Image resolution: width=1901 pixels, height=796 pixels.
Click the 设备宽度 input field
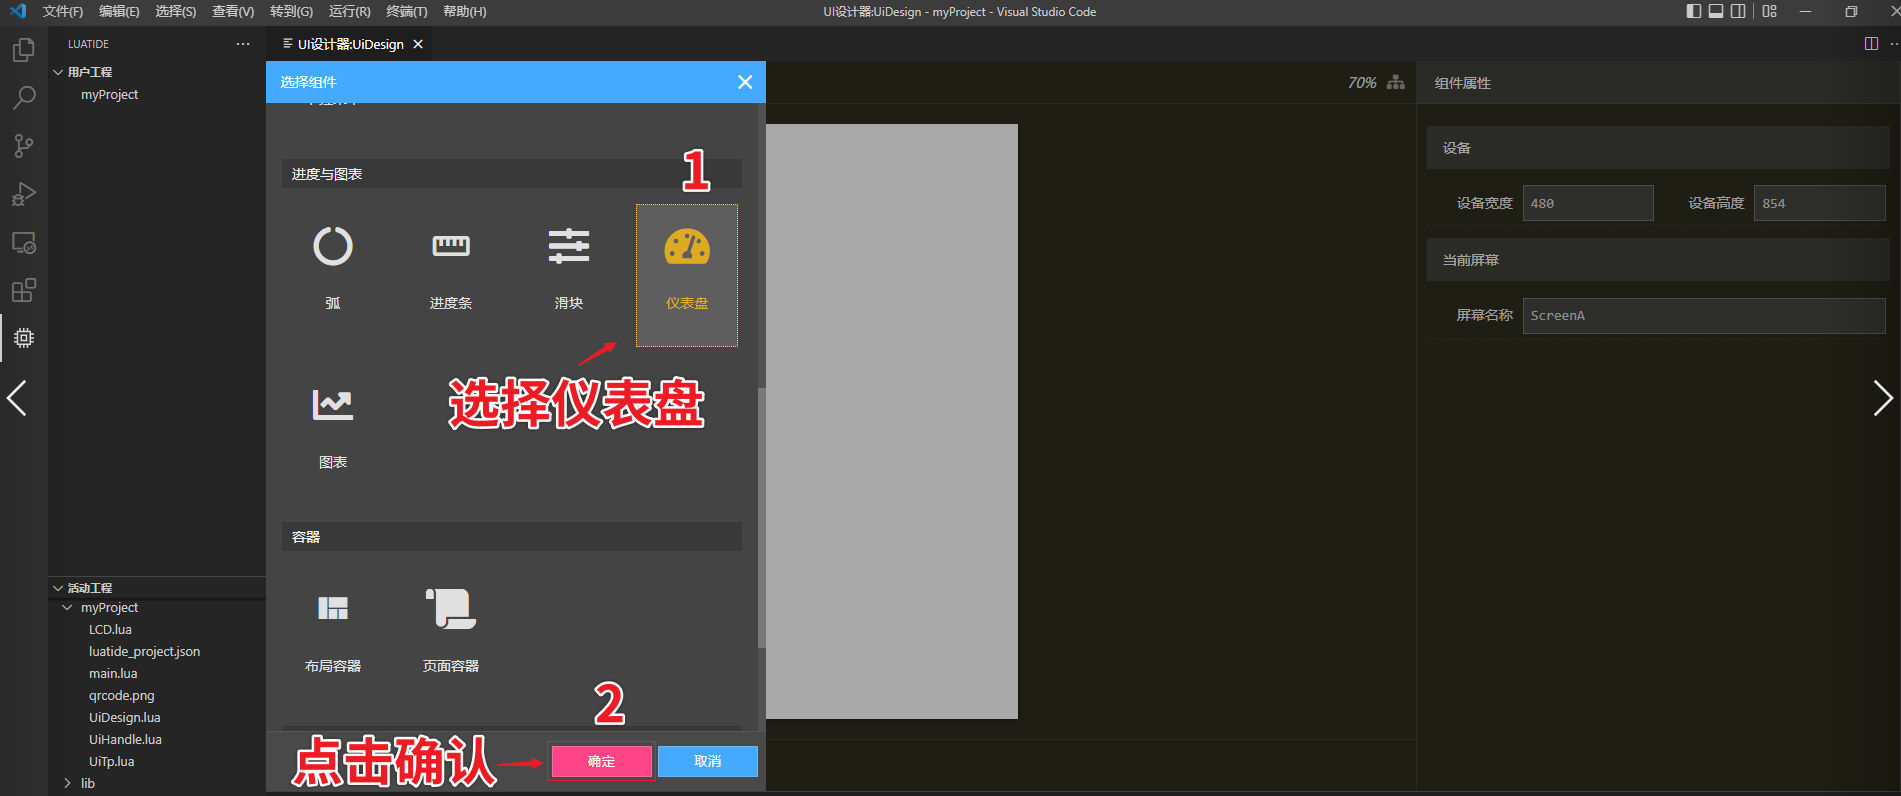point(1587,203)
